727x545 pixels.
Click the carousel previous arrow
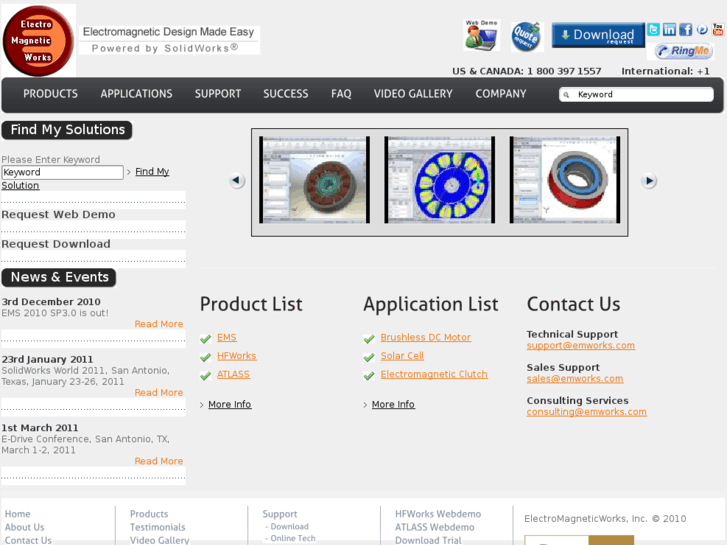pos(237,180)
